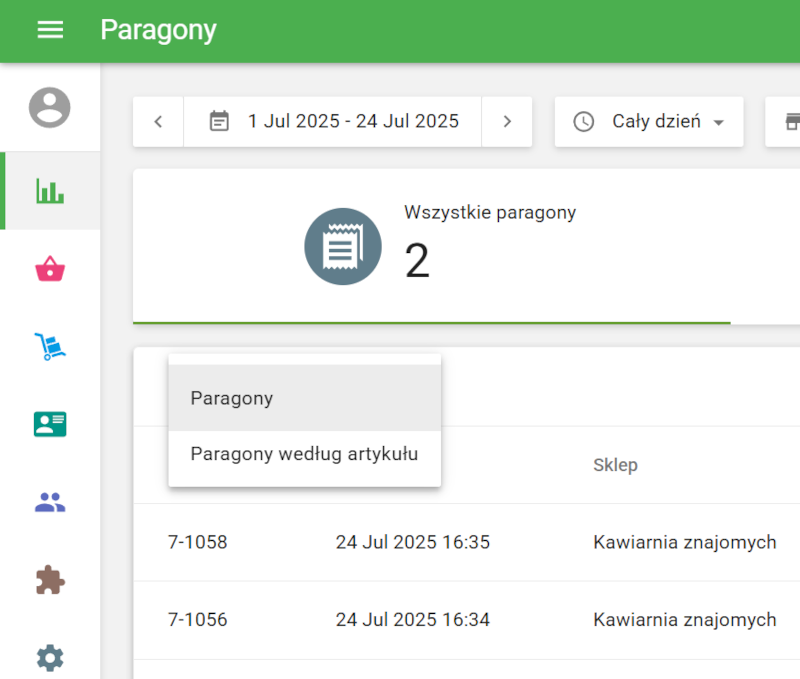This screenshot has width=800, height=679.
Task: Open the navigation hamburger menu
Action: point(50,30)
